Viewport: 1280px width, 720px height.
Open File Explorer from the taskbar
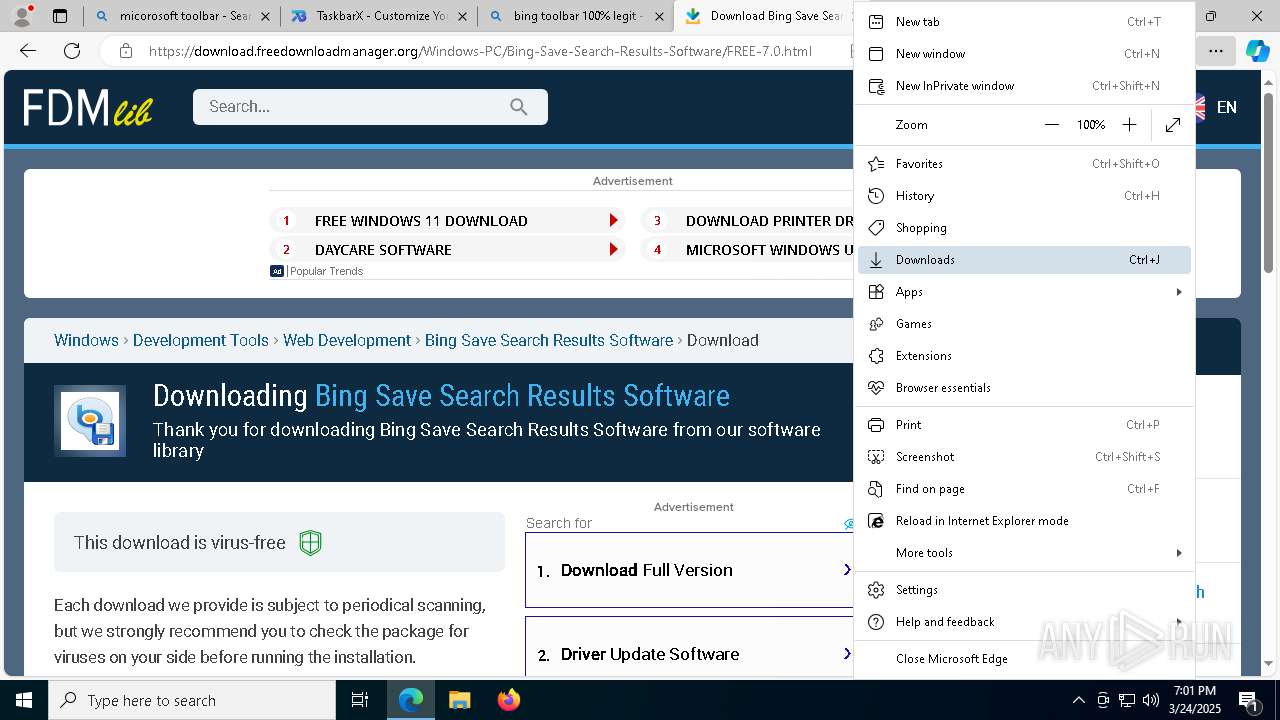(x=459, y=700)
